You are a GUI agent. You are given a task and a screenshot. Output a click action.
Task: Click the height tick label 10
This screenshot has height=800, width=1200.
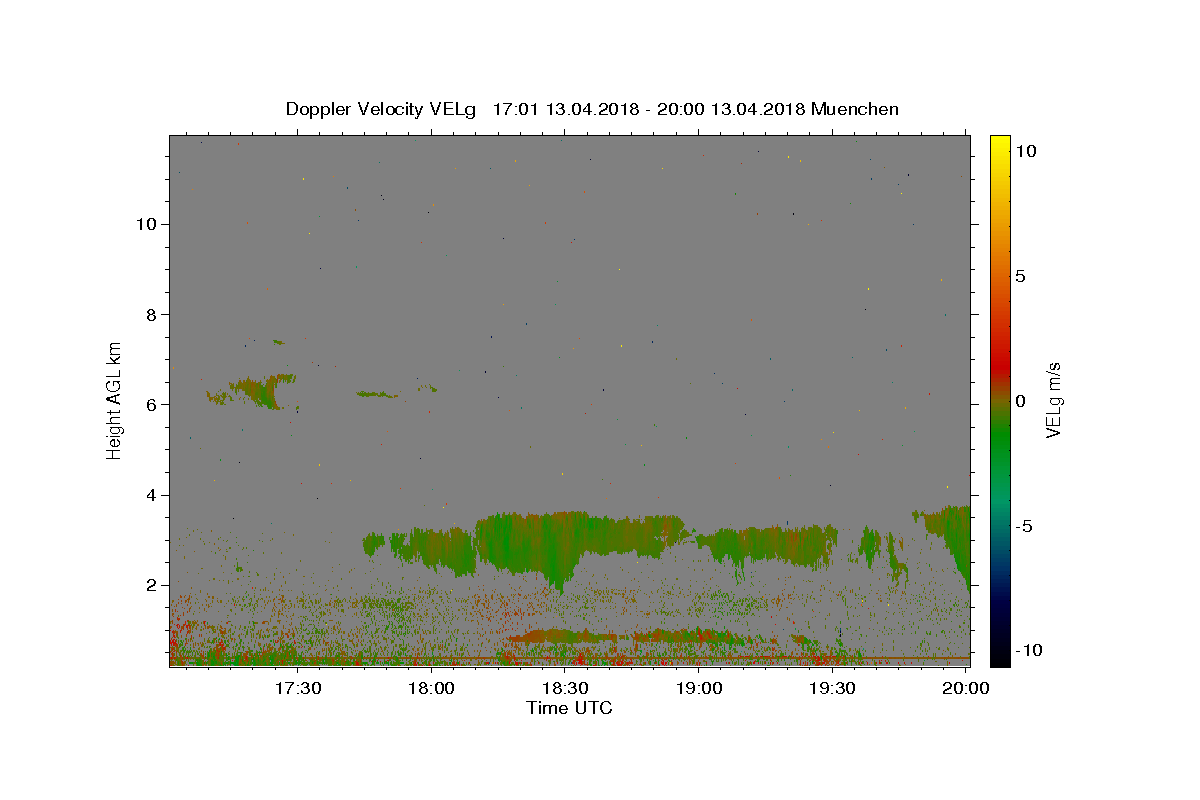[x=147, y=224]
